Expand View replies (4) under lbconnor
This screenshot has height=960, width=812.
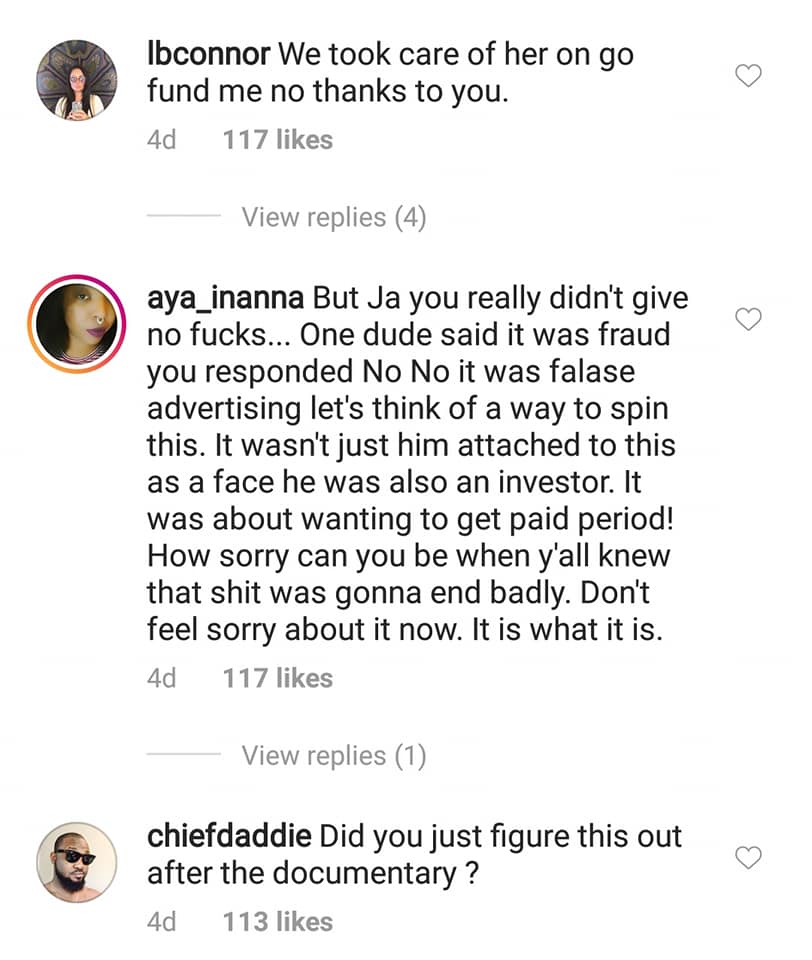(x=333, y=217)
